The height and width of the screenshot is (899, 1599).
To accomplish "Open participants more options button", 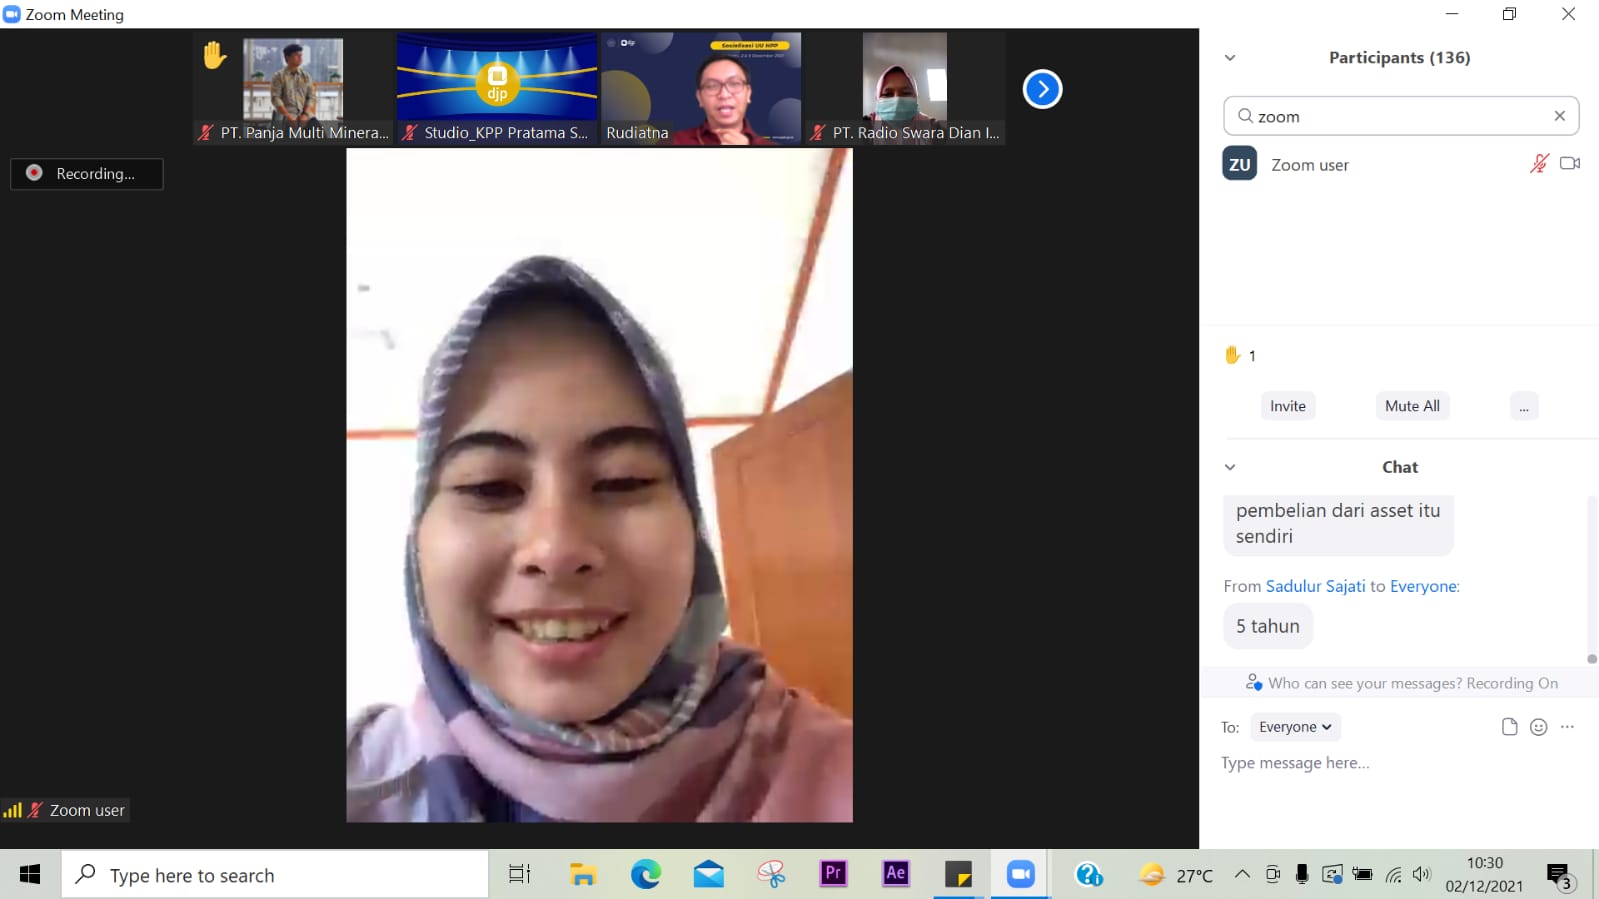I will pos(1524,406).
